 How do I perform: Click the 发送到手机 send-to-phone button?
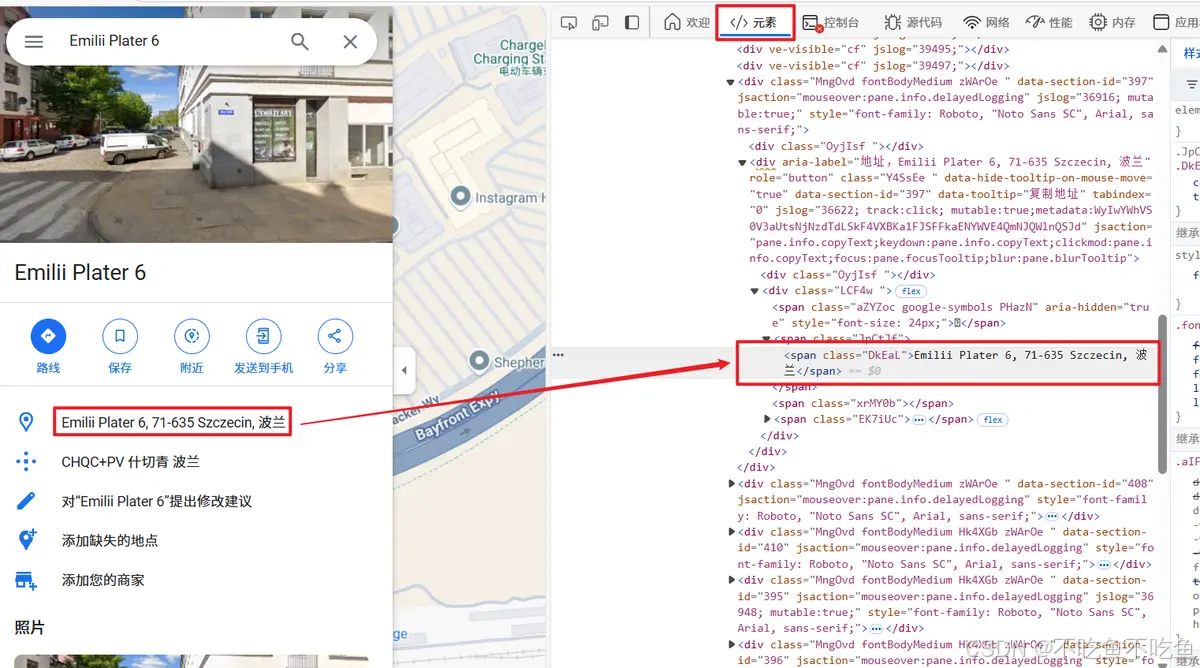(264, 346)
